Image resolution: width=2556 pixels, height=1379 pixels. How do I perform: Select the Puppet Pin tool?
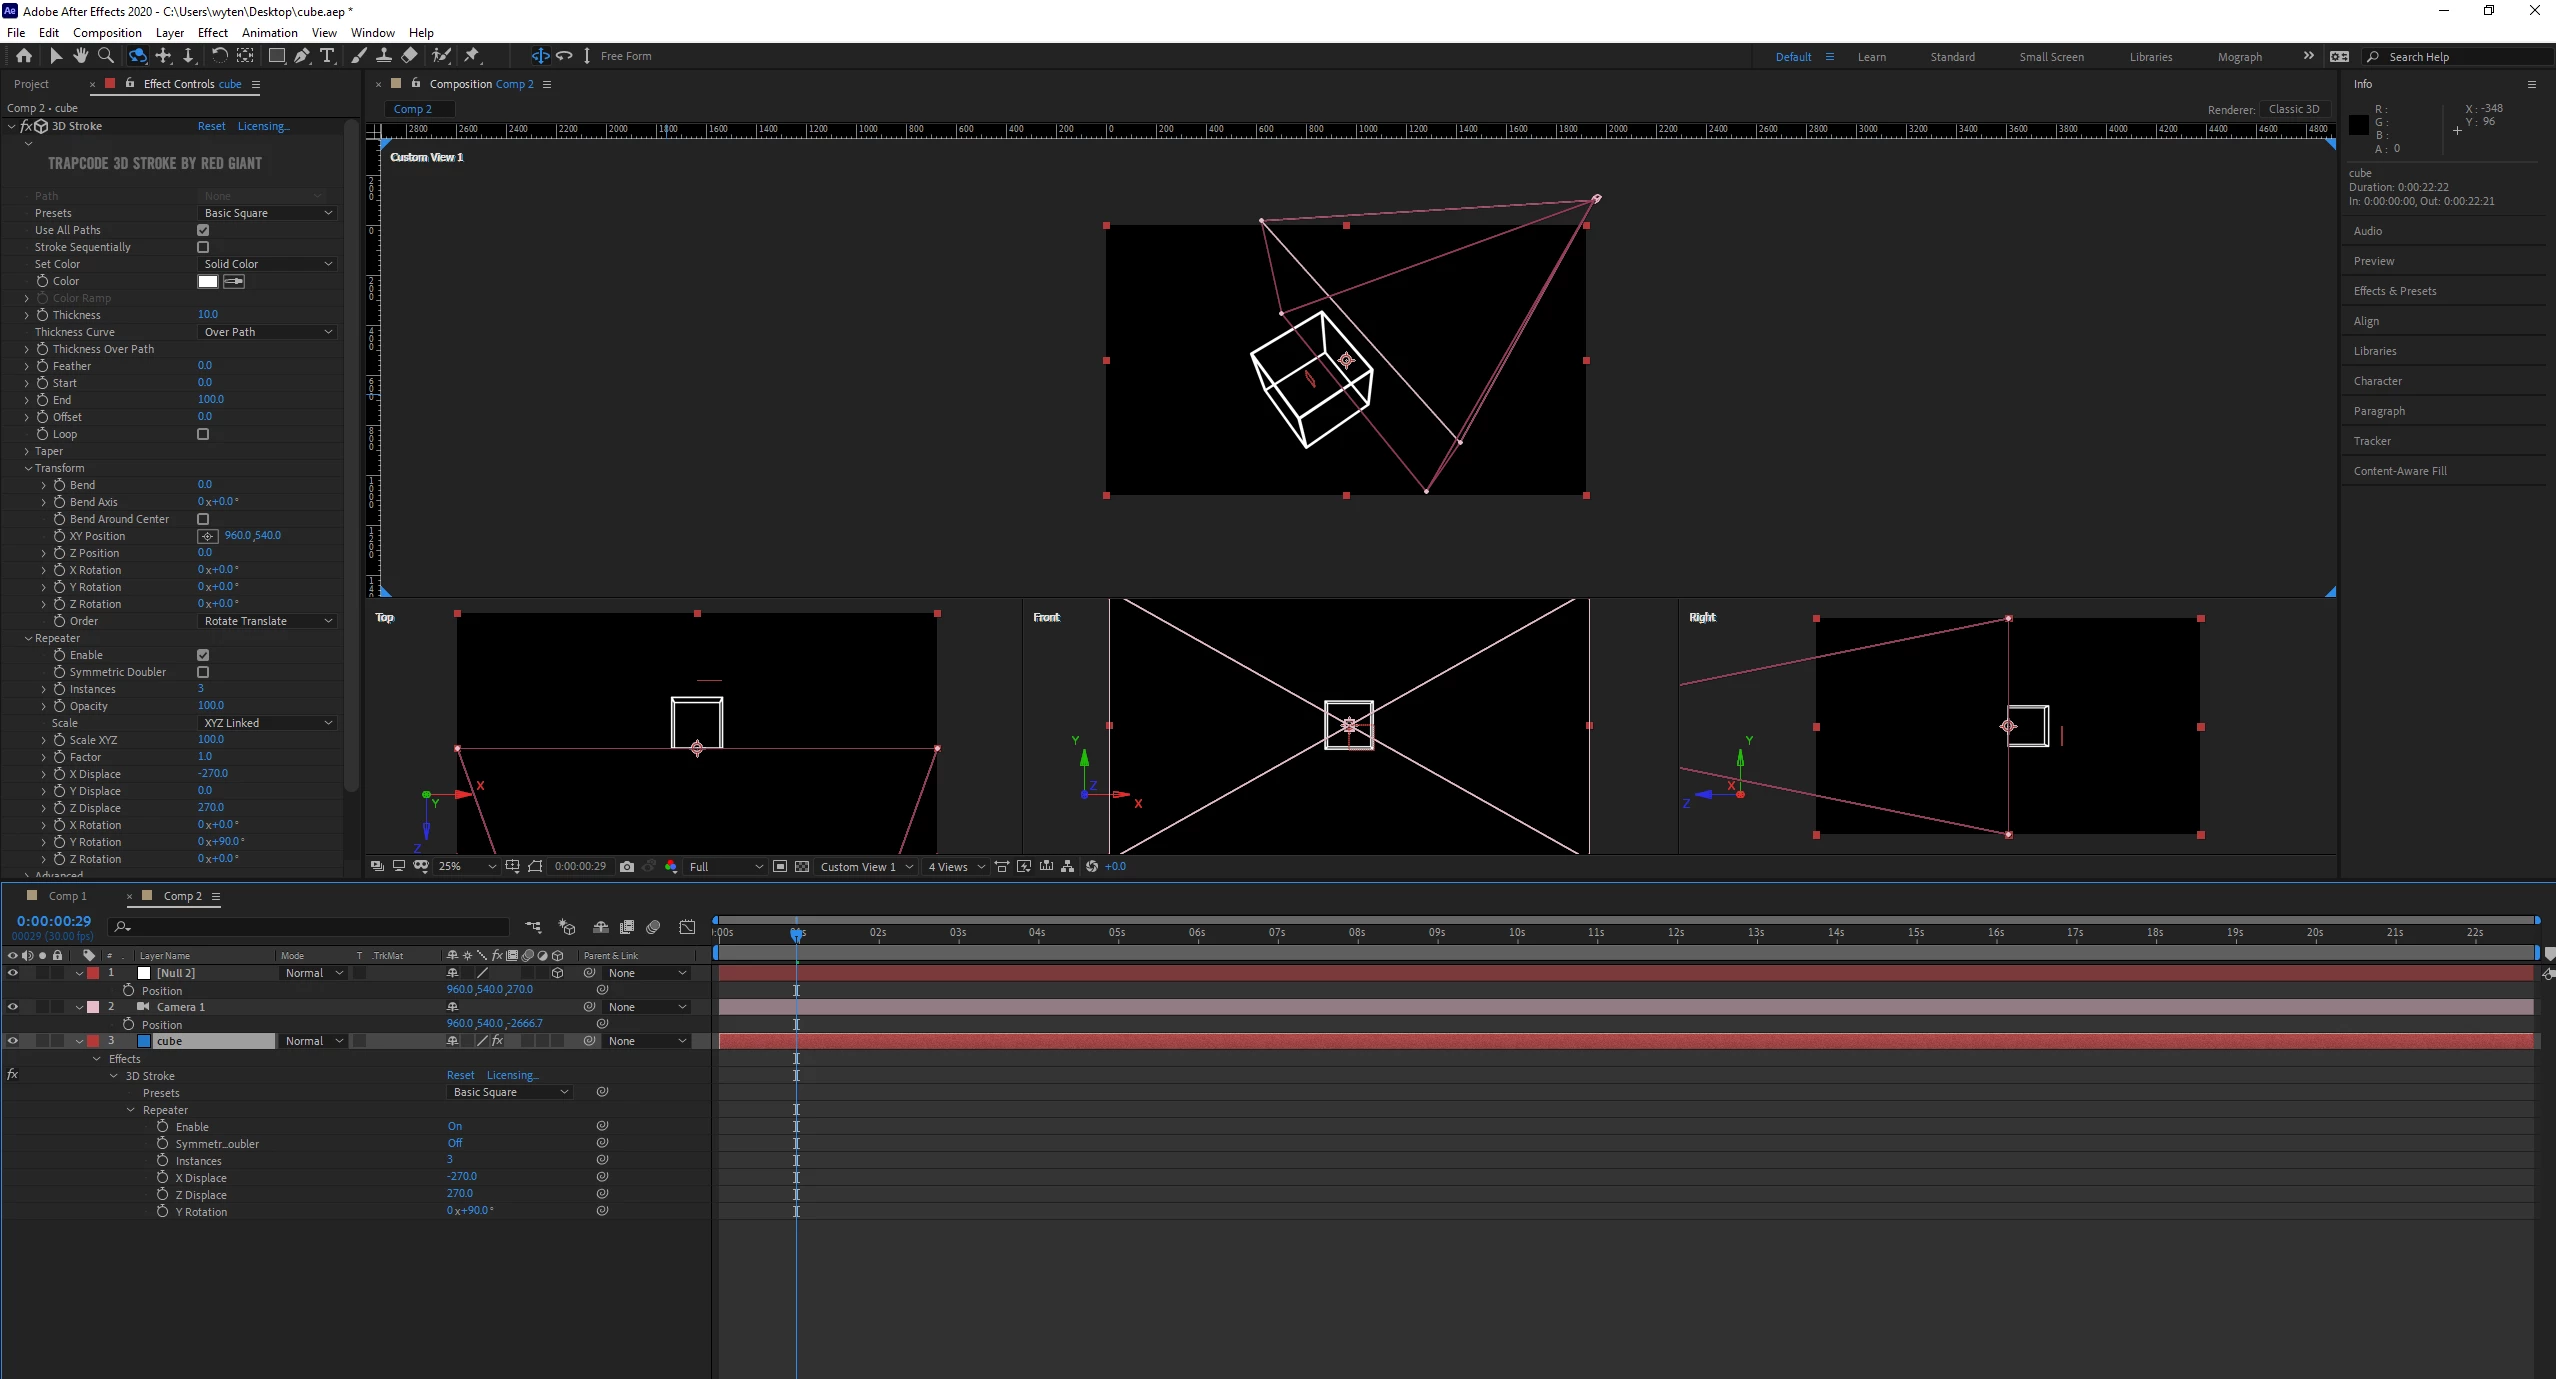pyautogui.click(x=472, y=56)
